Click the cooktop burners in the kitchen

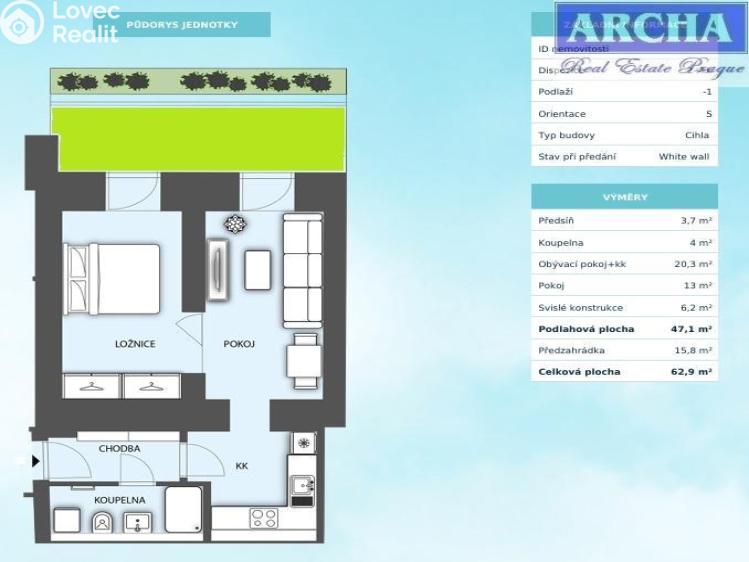[264, 518]
